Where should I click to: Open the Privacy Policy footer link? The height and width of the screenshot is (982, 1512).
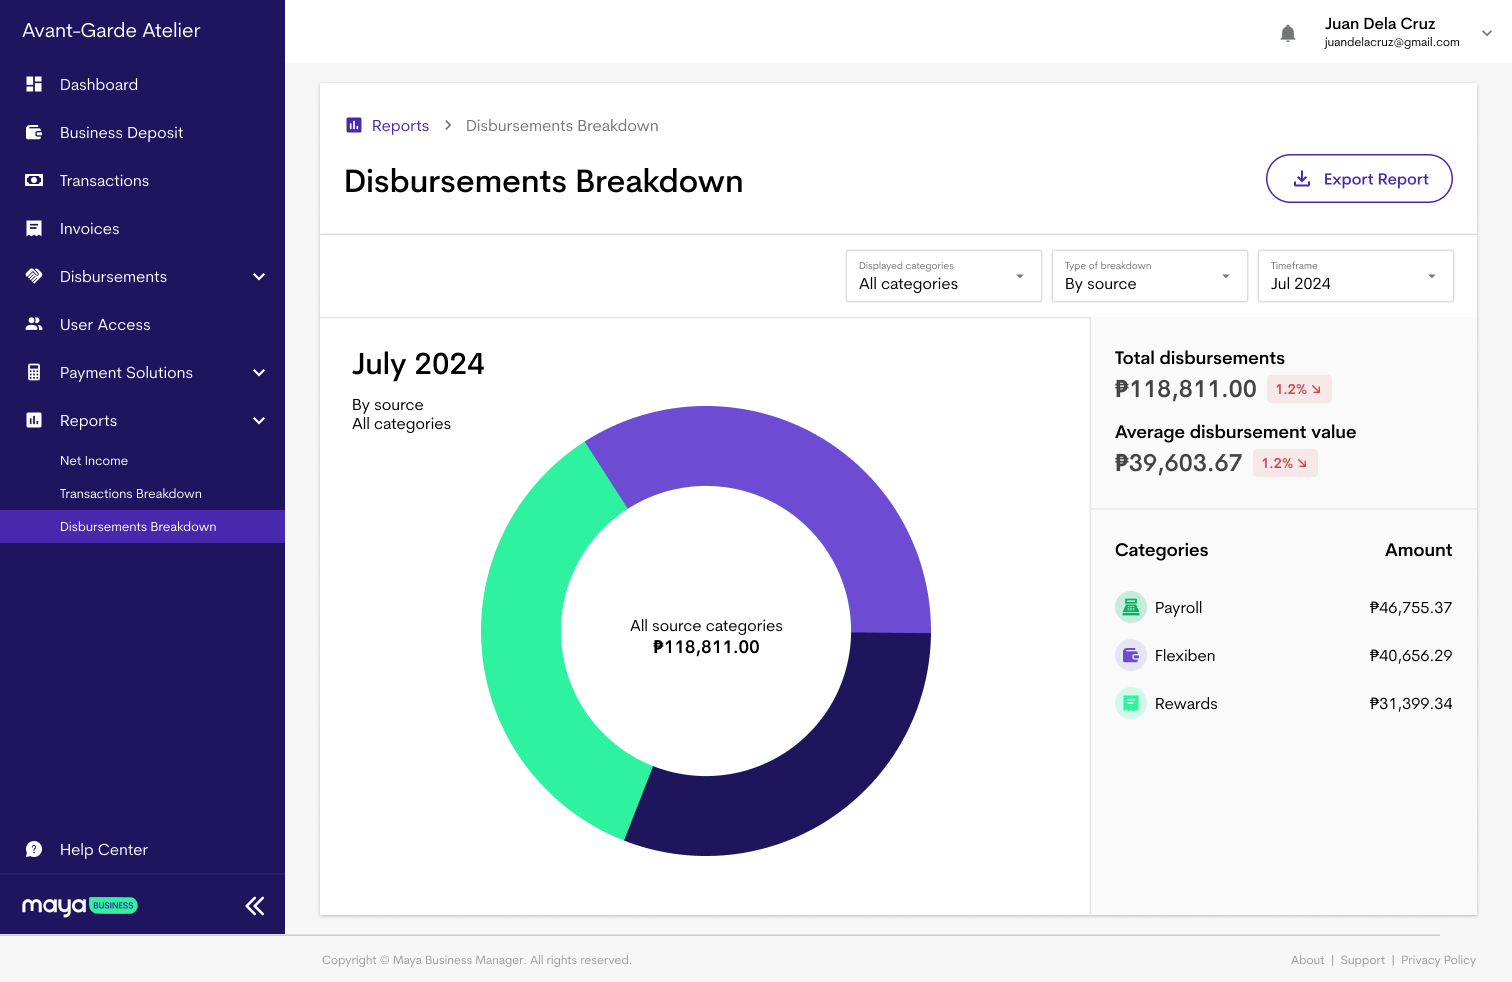click(1438, 960)
